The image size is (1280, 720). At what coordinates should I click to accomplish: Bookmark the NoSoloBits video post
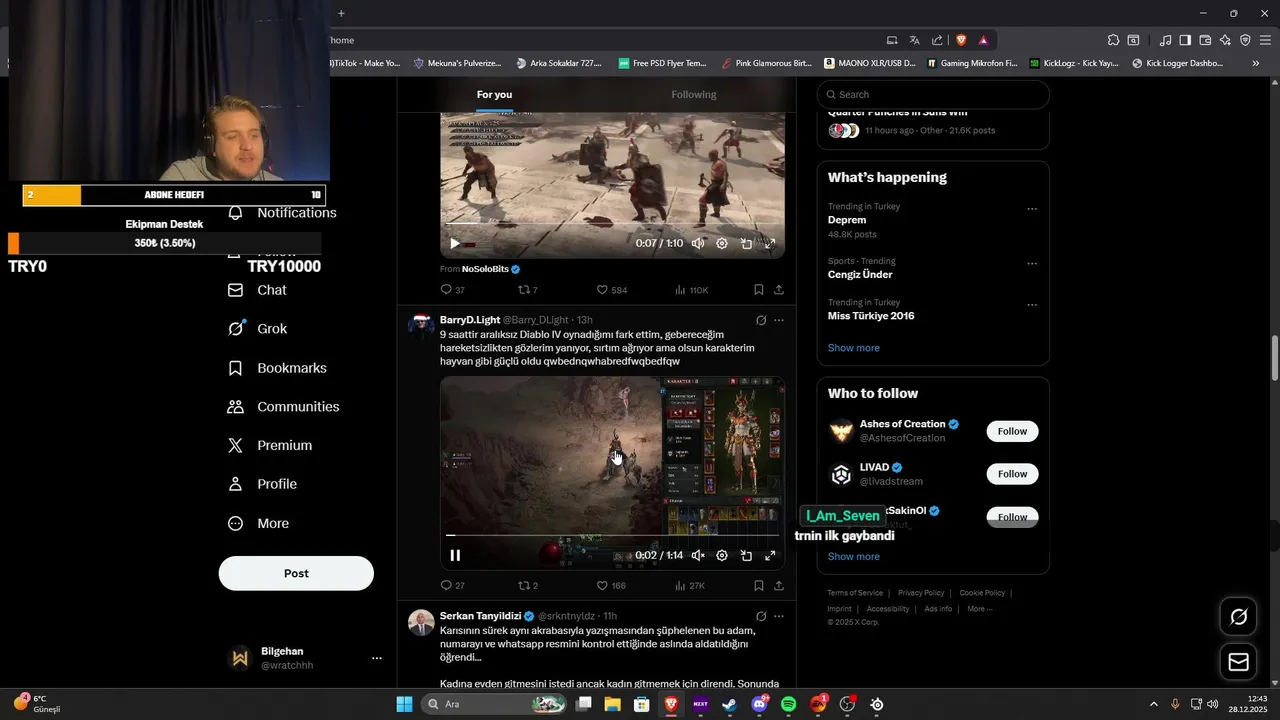coord(759,290)
